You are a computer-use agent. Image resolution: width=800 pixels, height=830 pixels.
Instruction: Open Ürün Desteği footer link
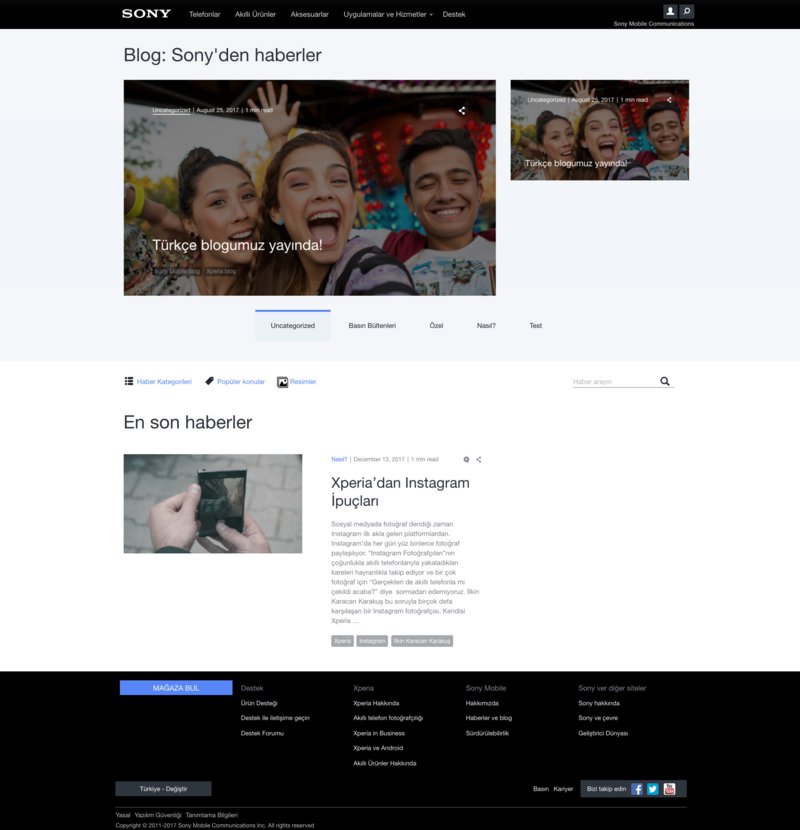[259, 703]
